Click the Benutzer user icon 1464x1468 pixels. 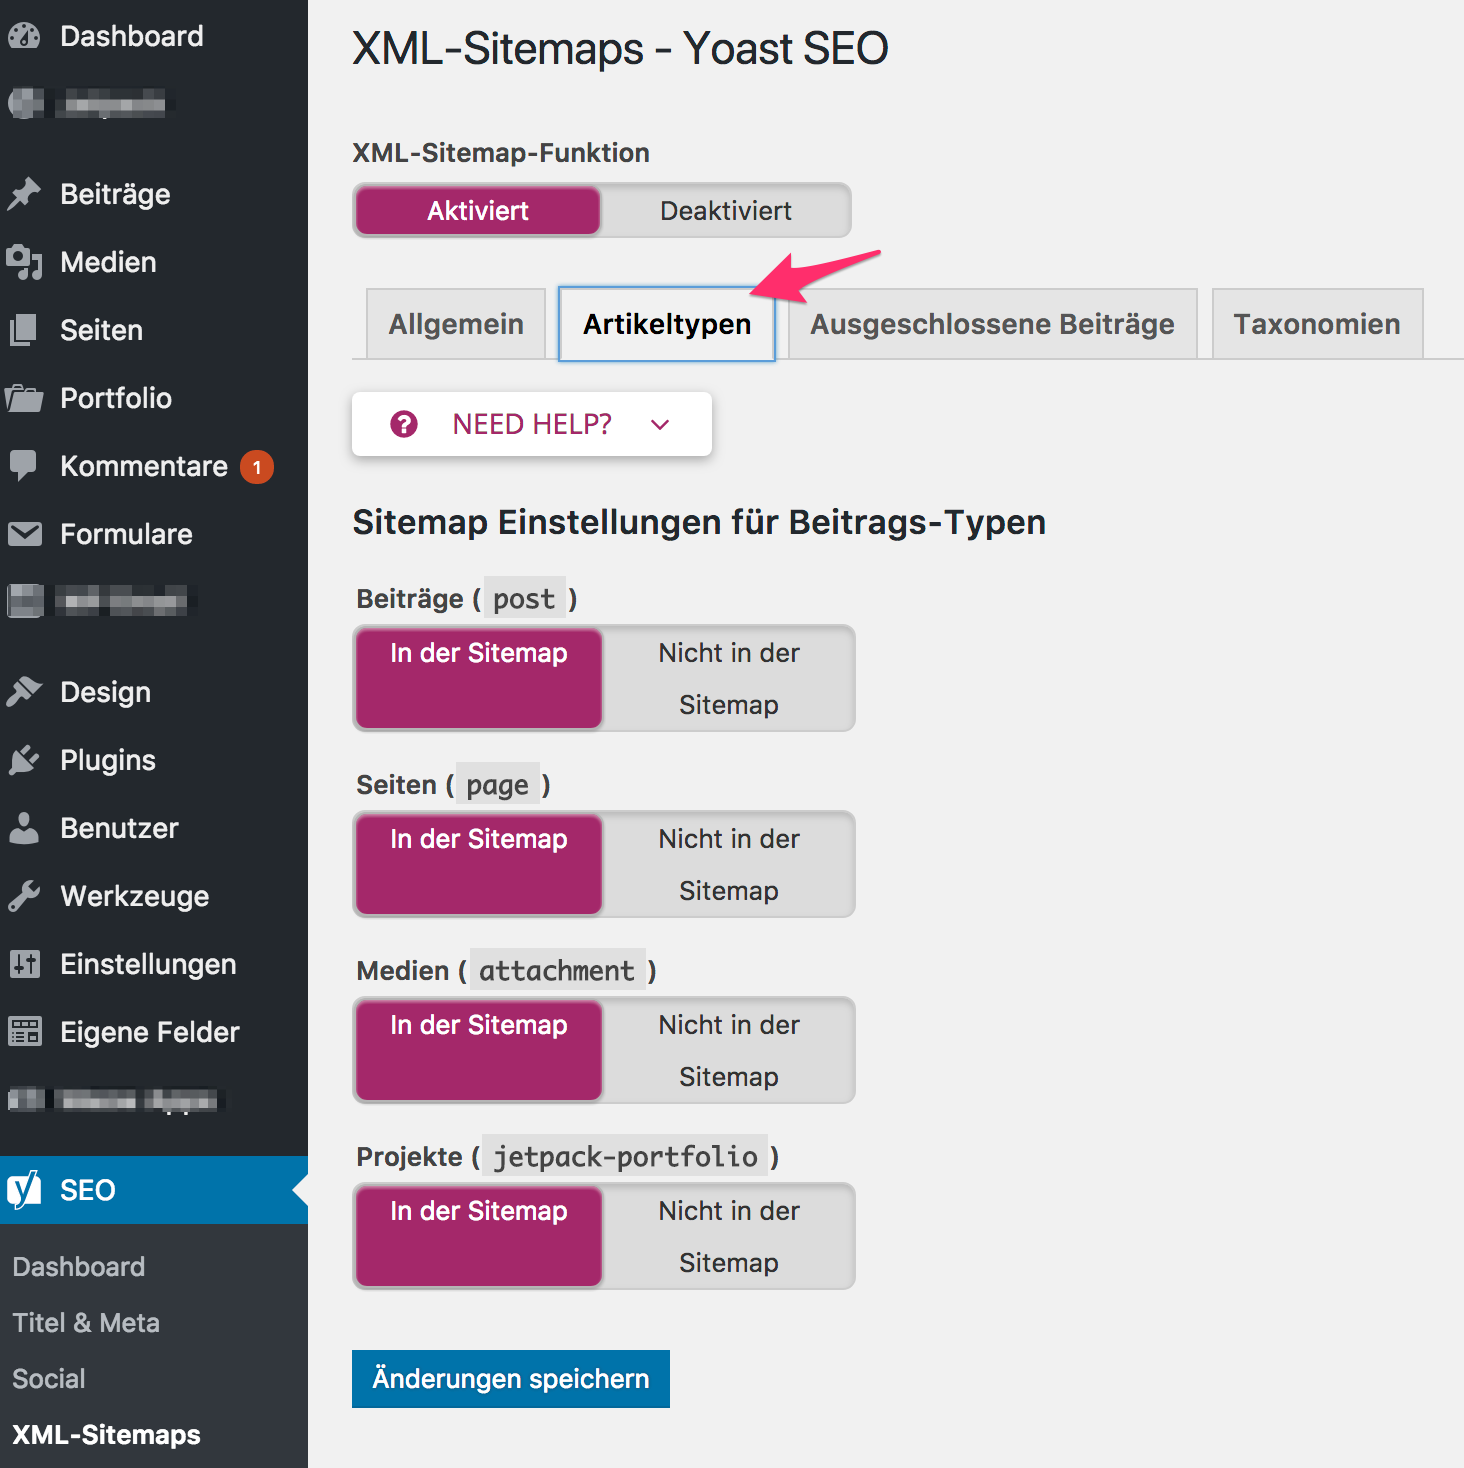point(24,828)
